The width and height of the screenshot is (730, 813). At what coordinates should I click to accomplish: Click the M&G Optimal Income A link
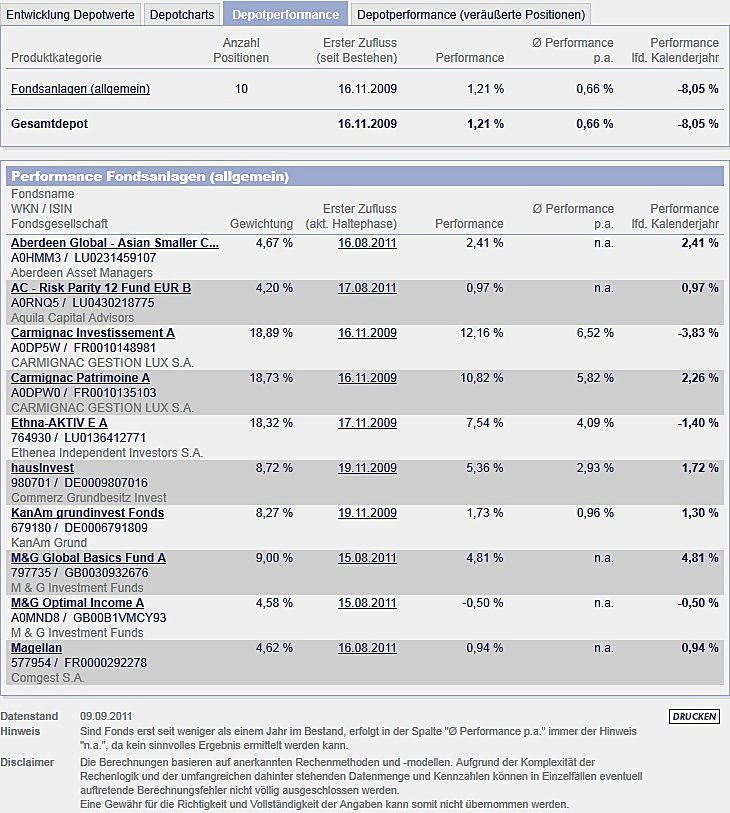[x=77, y=603]
